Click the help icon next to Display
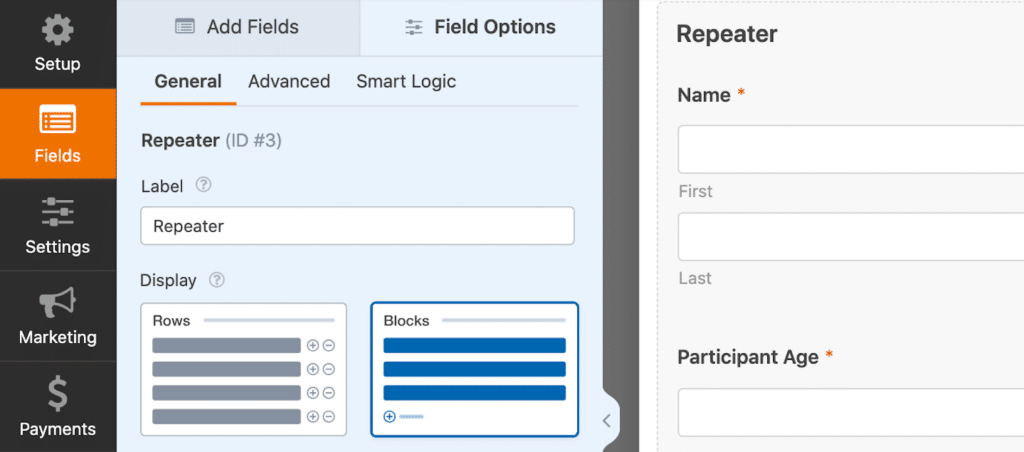This screenshot has width=1024, height=452. pyautogui.click(x=216, y=280)
